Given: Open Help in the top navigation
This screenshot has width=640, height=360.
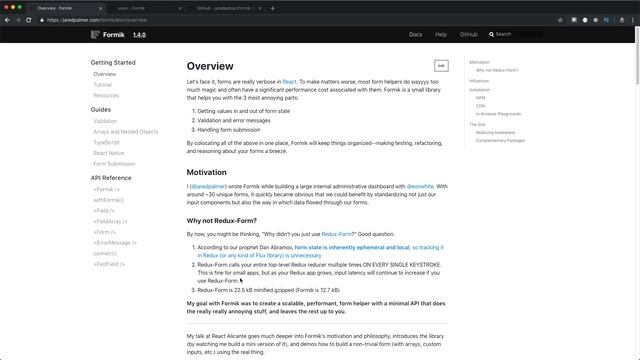Looking at the screenshot, I should click(x=441, y=35).
